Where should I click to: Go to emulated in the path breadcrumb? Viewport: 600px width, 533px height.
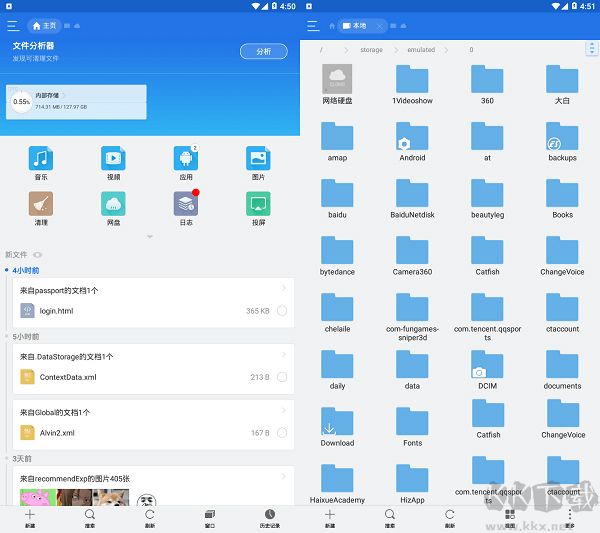pyautogui.click(x=421, y=50)
